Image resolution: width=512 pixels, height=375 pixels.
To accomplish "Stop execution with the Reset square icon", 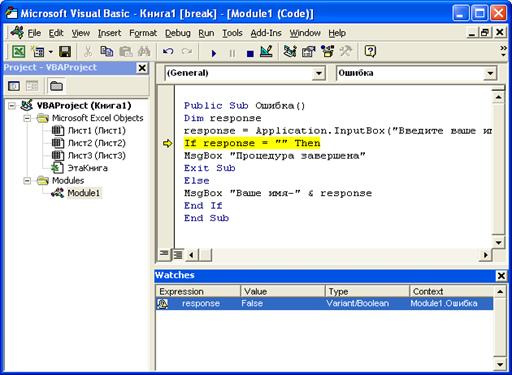I will click(x=250, y=53).
